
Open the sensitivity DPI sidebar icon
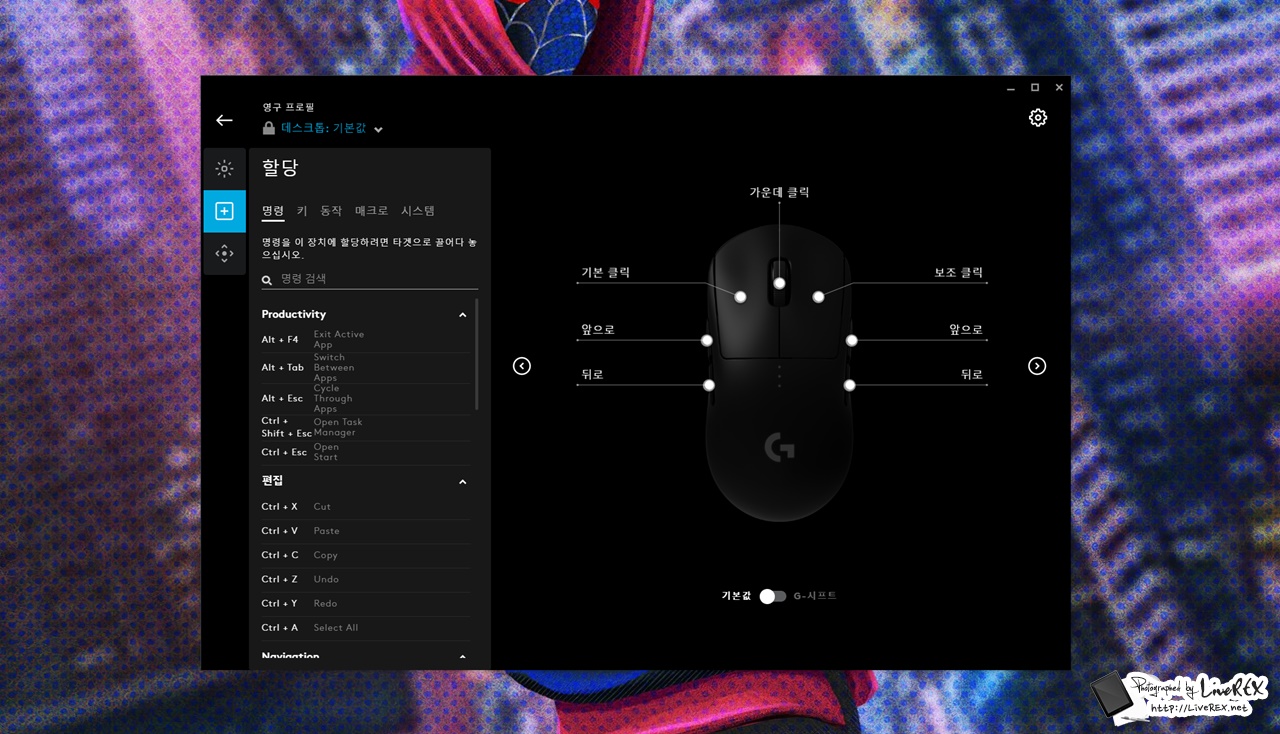click(x=224, y=254)
